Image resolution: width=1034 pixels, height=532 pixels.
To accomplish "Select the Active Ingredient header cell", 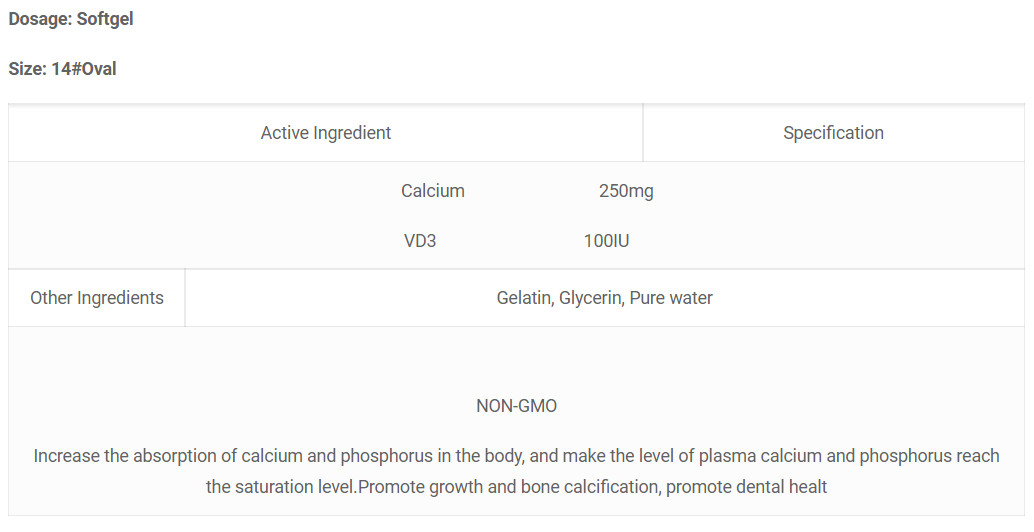I will 326,133.
